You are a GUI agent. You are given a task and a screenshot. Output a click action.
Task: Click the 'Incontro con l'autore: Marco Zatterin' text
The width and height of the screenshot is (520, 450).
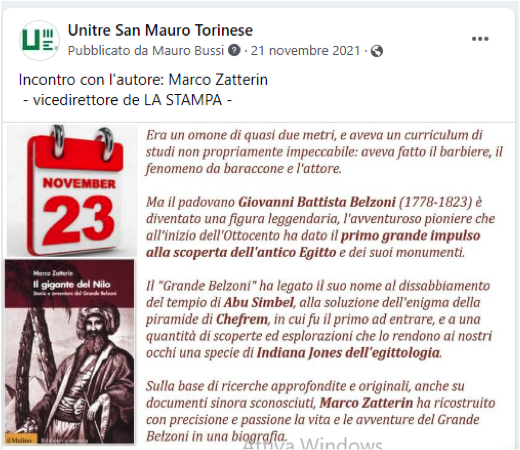143,80
